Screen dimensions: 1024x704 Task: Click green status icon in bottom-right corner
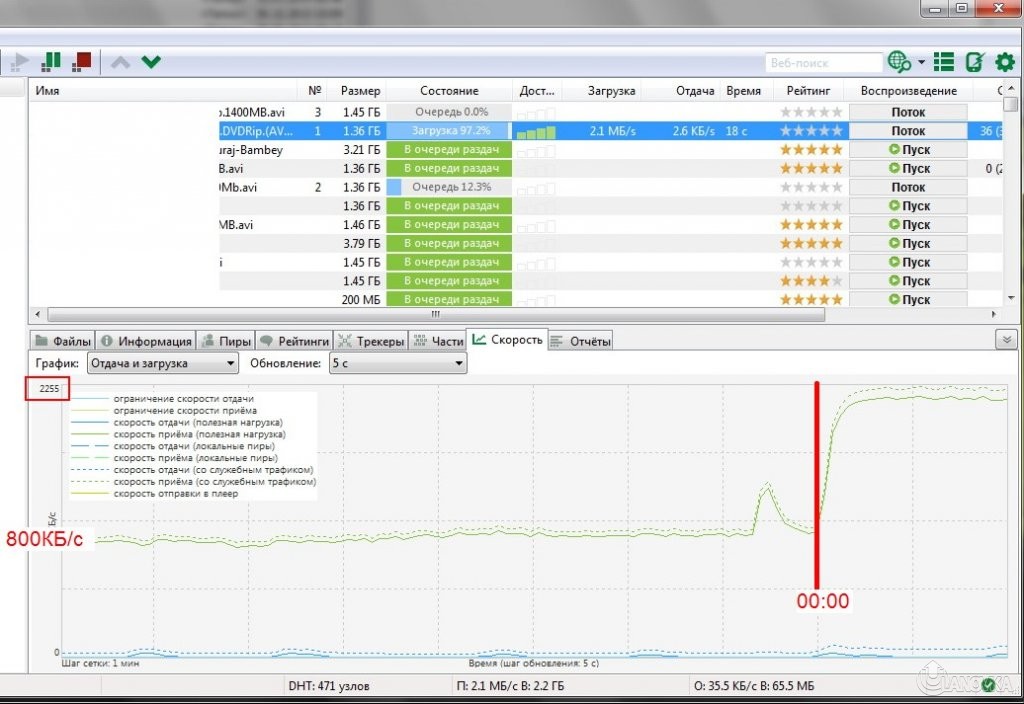pos(988,685)
